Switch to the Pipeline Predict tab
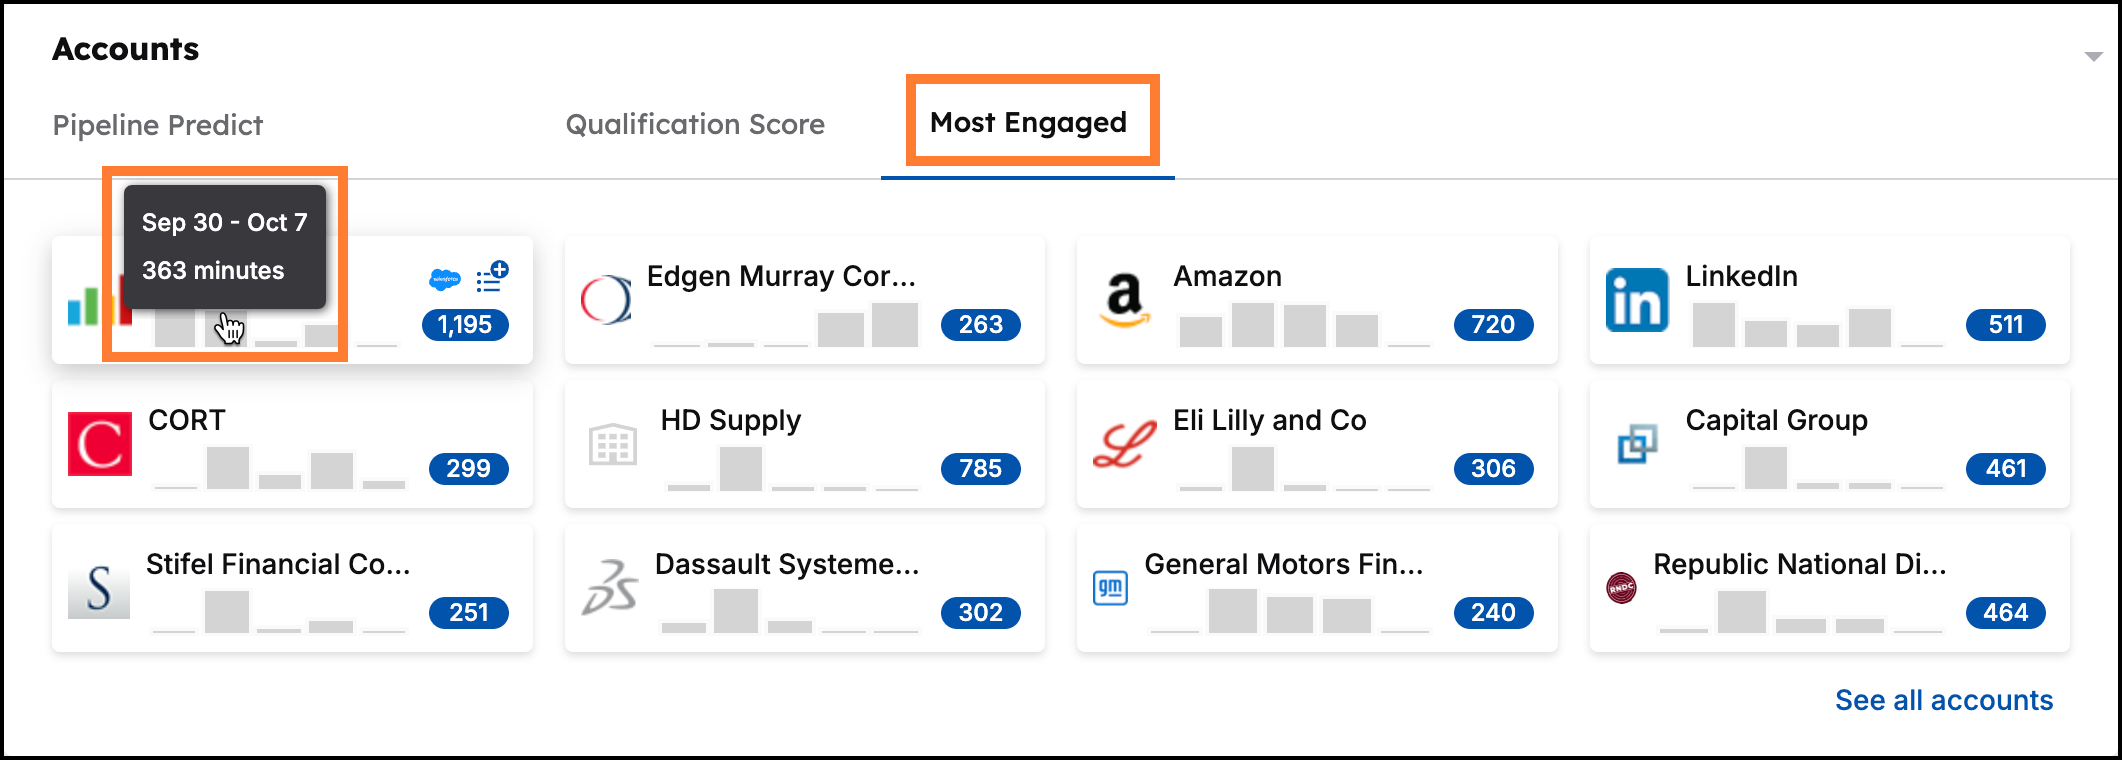This screenshot has width=2122, height=760. (157, 125)
